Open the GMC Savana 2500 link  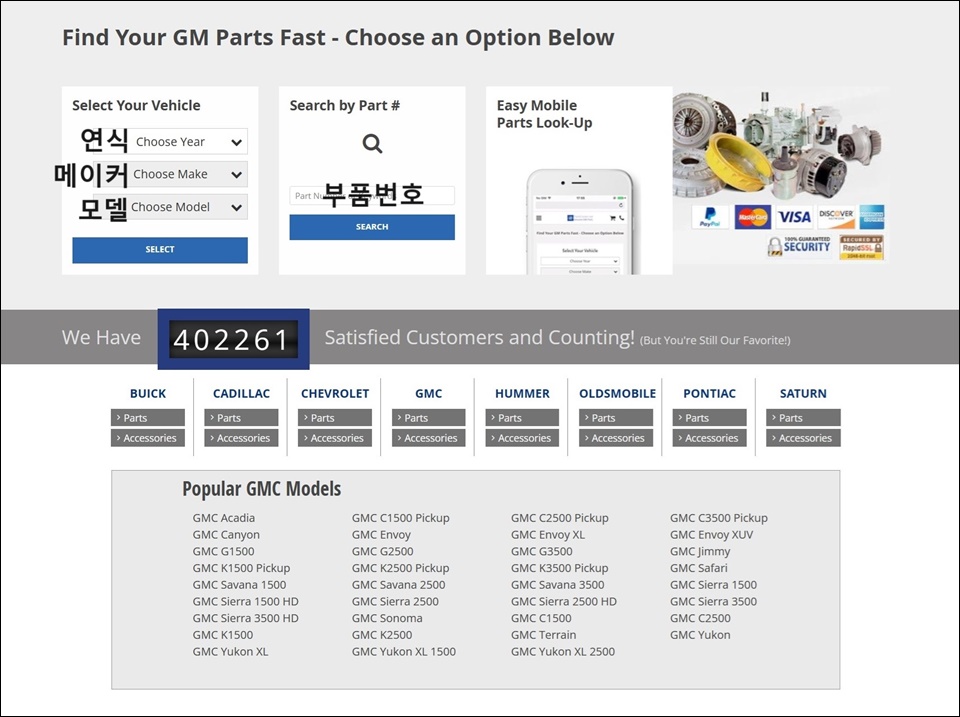point(399,585)
